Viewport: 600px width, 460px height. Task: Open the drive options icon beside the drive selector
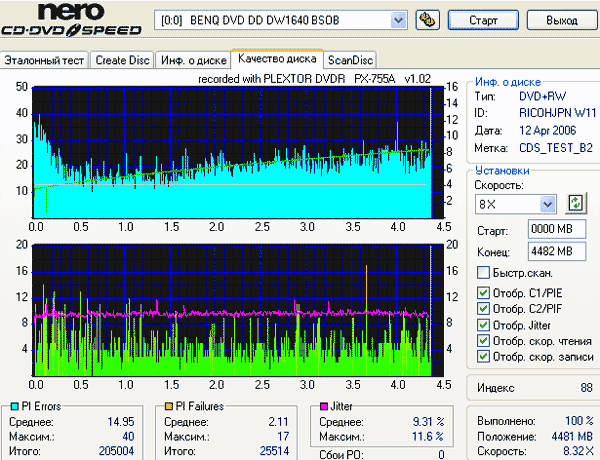tap(427, 20)
